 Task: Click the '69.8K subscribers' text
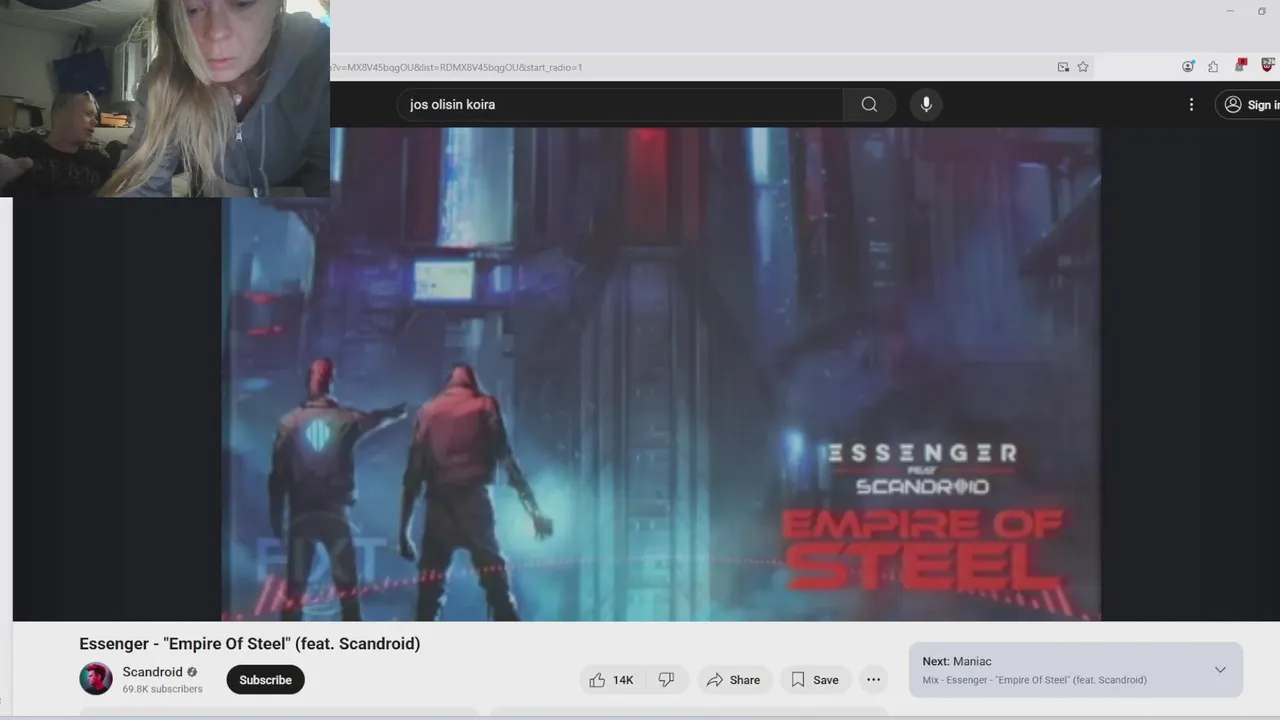tap(162, 689)
